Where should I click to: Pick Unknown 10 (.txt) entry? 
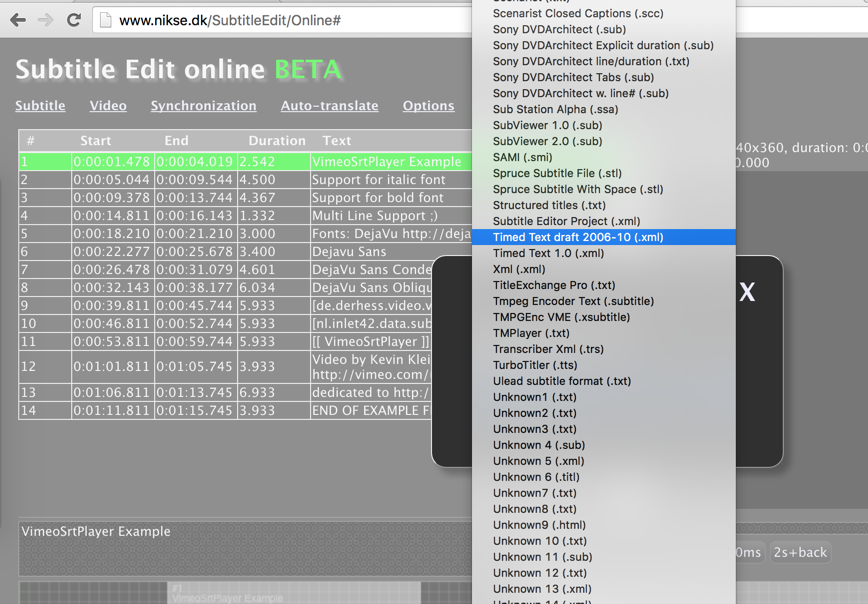click(x=604, y=542)
